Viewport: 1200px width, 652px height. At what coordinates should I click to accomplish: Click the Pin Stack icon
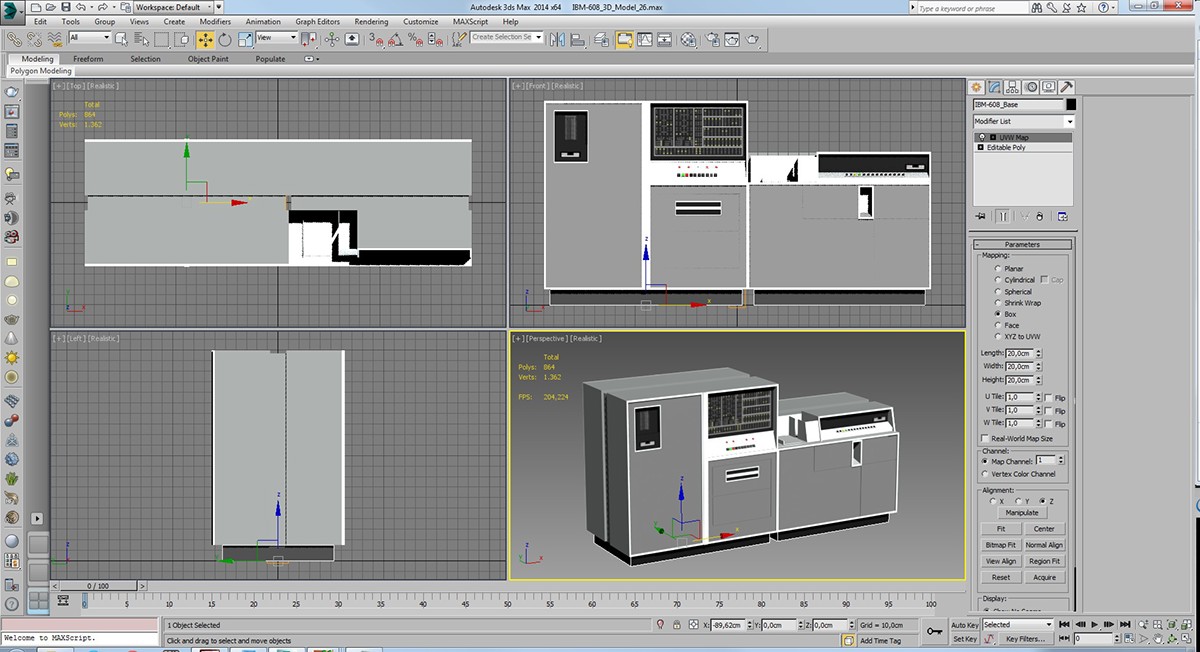point(980,216)
